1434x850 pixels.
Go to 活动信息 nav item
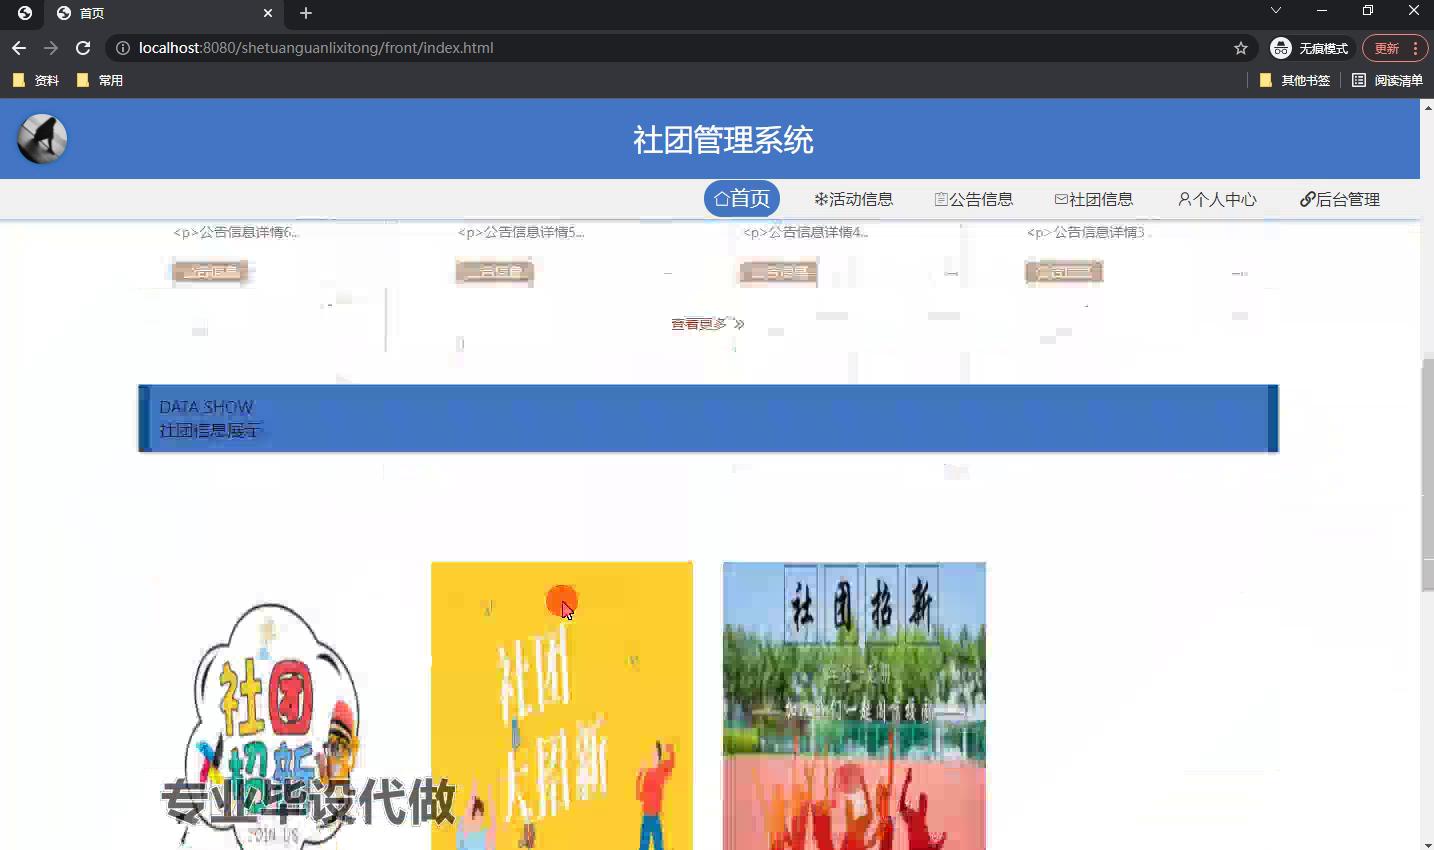click(853, 199)
